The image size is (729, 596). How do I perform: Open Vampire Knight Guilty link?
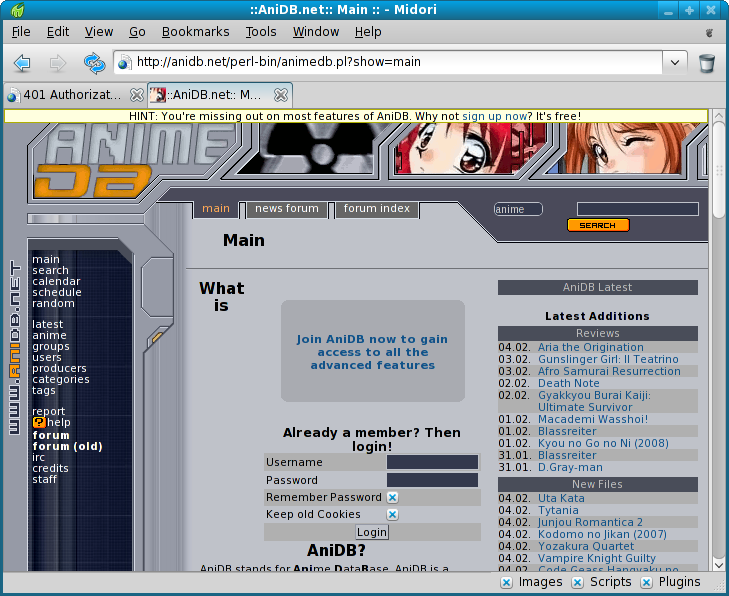click(x=596, y=558)
